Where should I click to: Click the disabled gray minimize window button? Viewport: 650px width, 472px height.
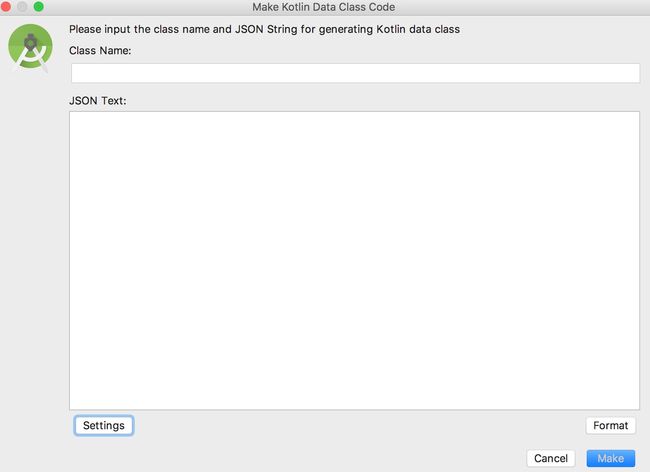[22, 7]
